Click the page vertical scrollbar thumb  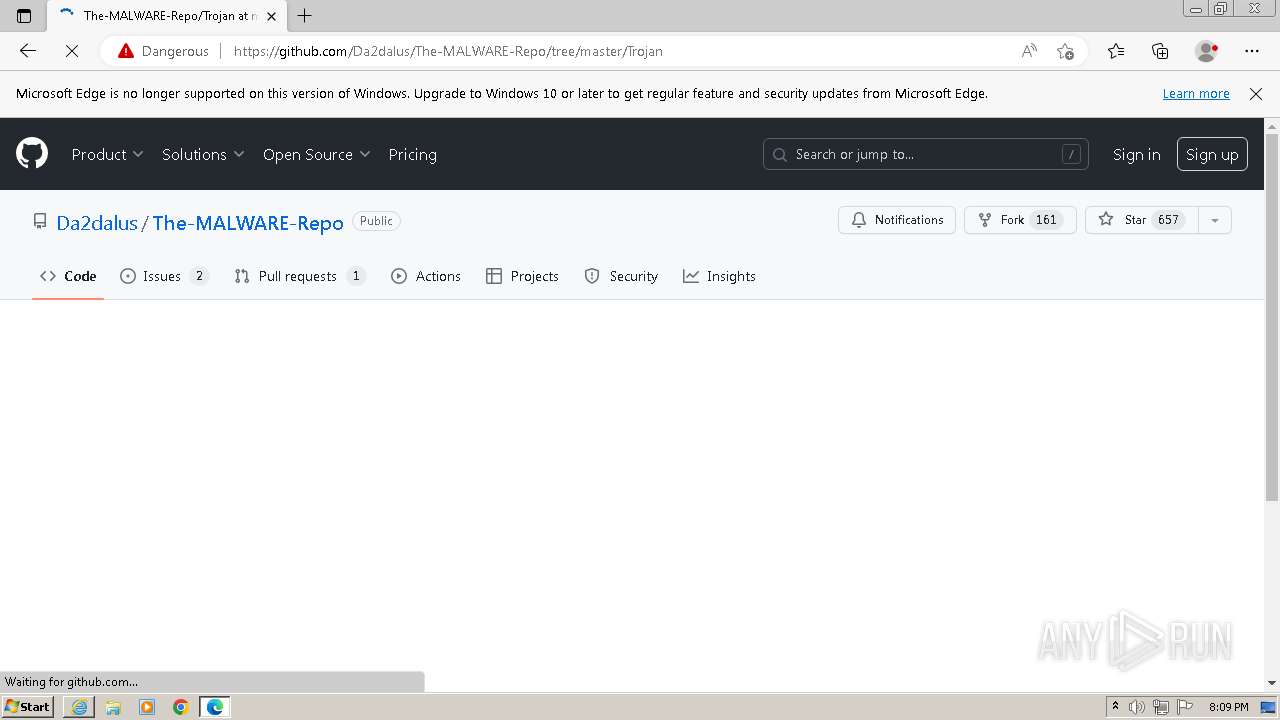click(1272, 317)
